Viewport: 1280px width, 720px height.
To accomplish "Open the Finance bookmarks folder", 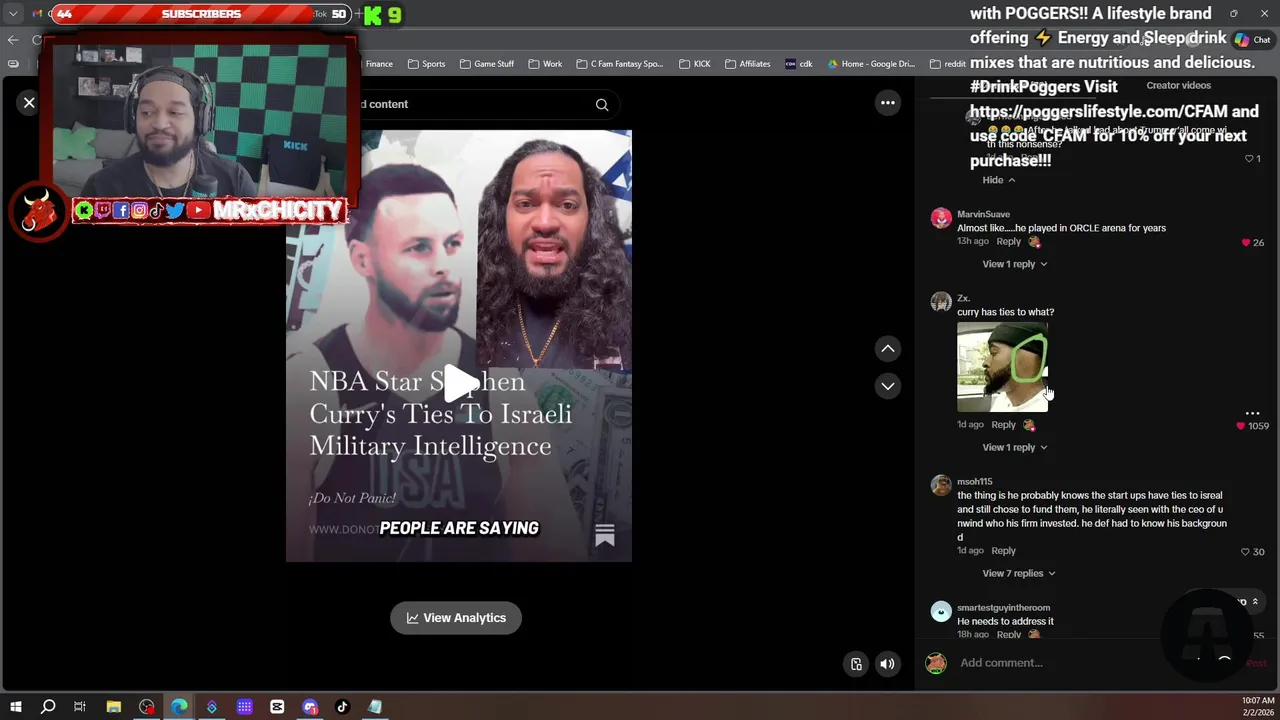I will (379, 64).
